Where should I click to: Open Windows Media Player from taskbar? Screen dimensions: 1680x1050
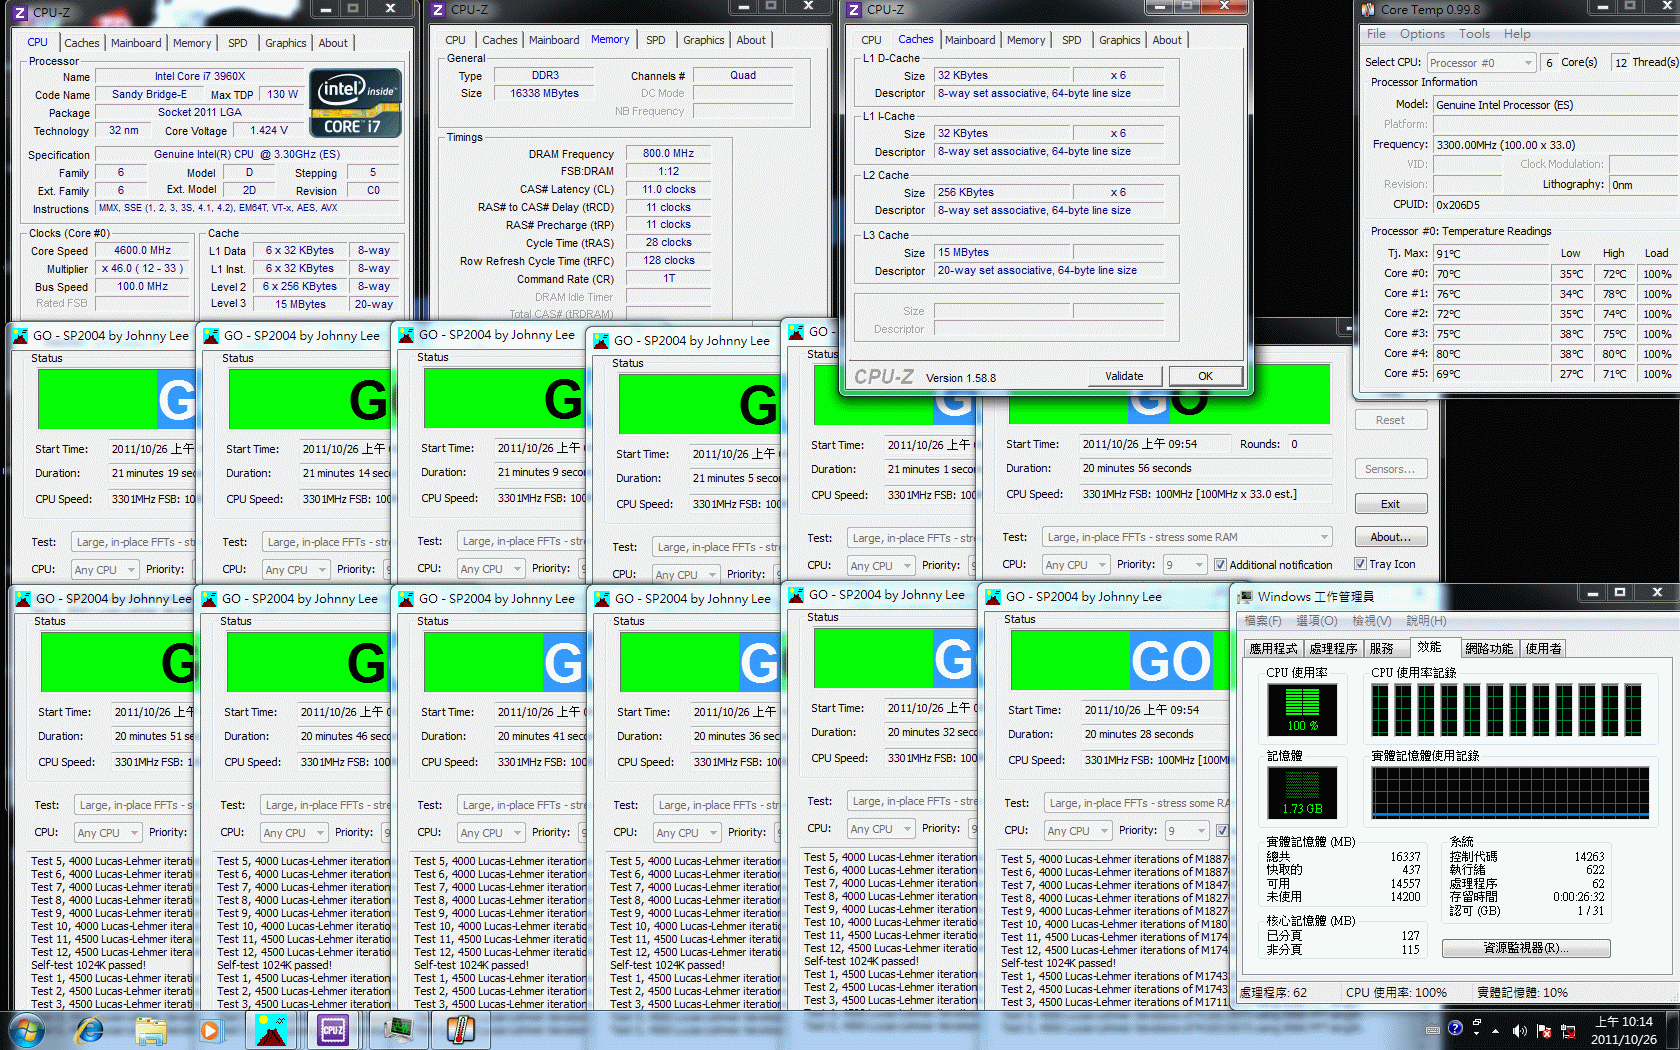point(210,1029)
